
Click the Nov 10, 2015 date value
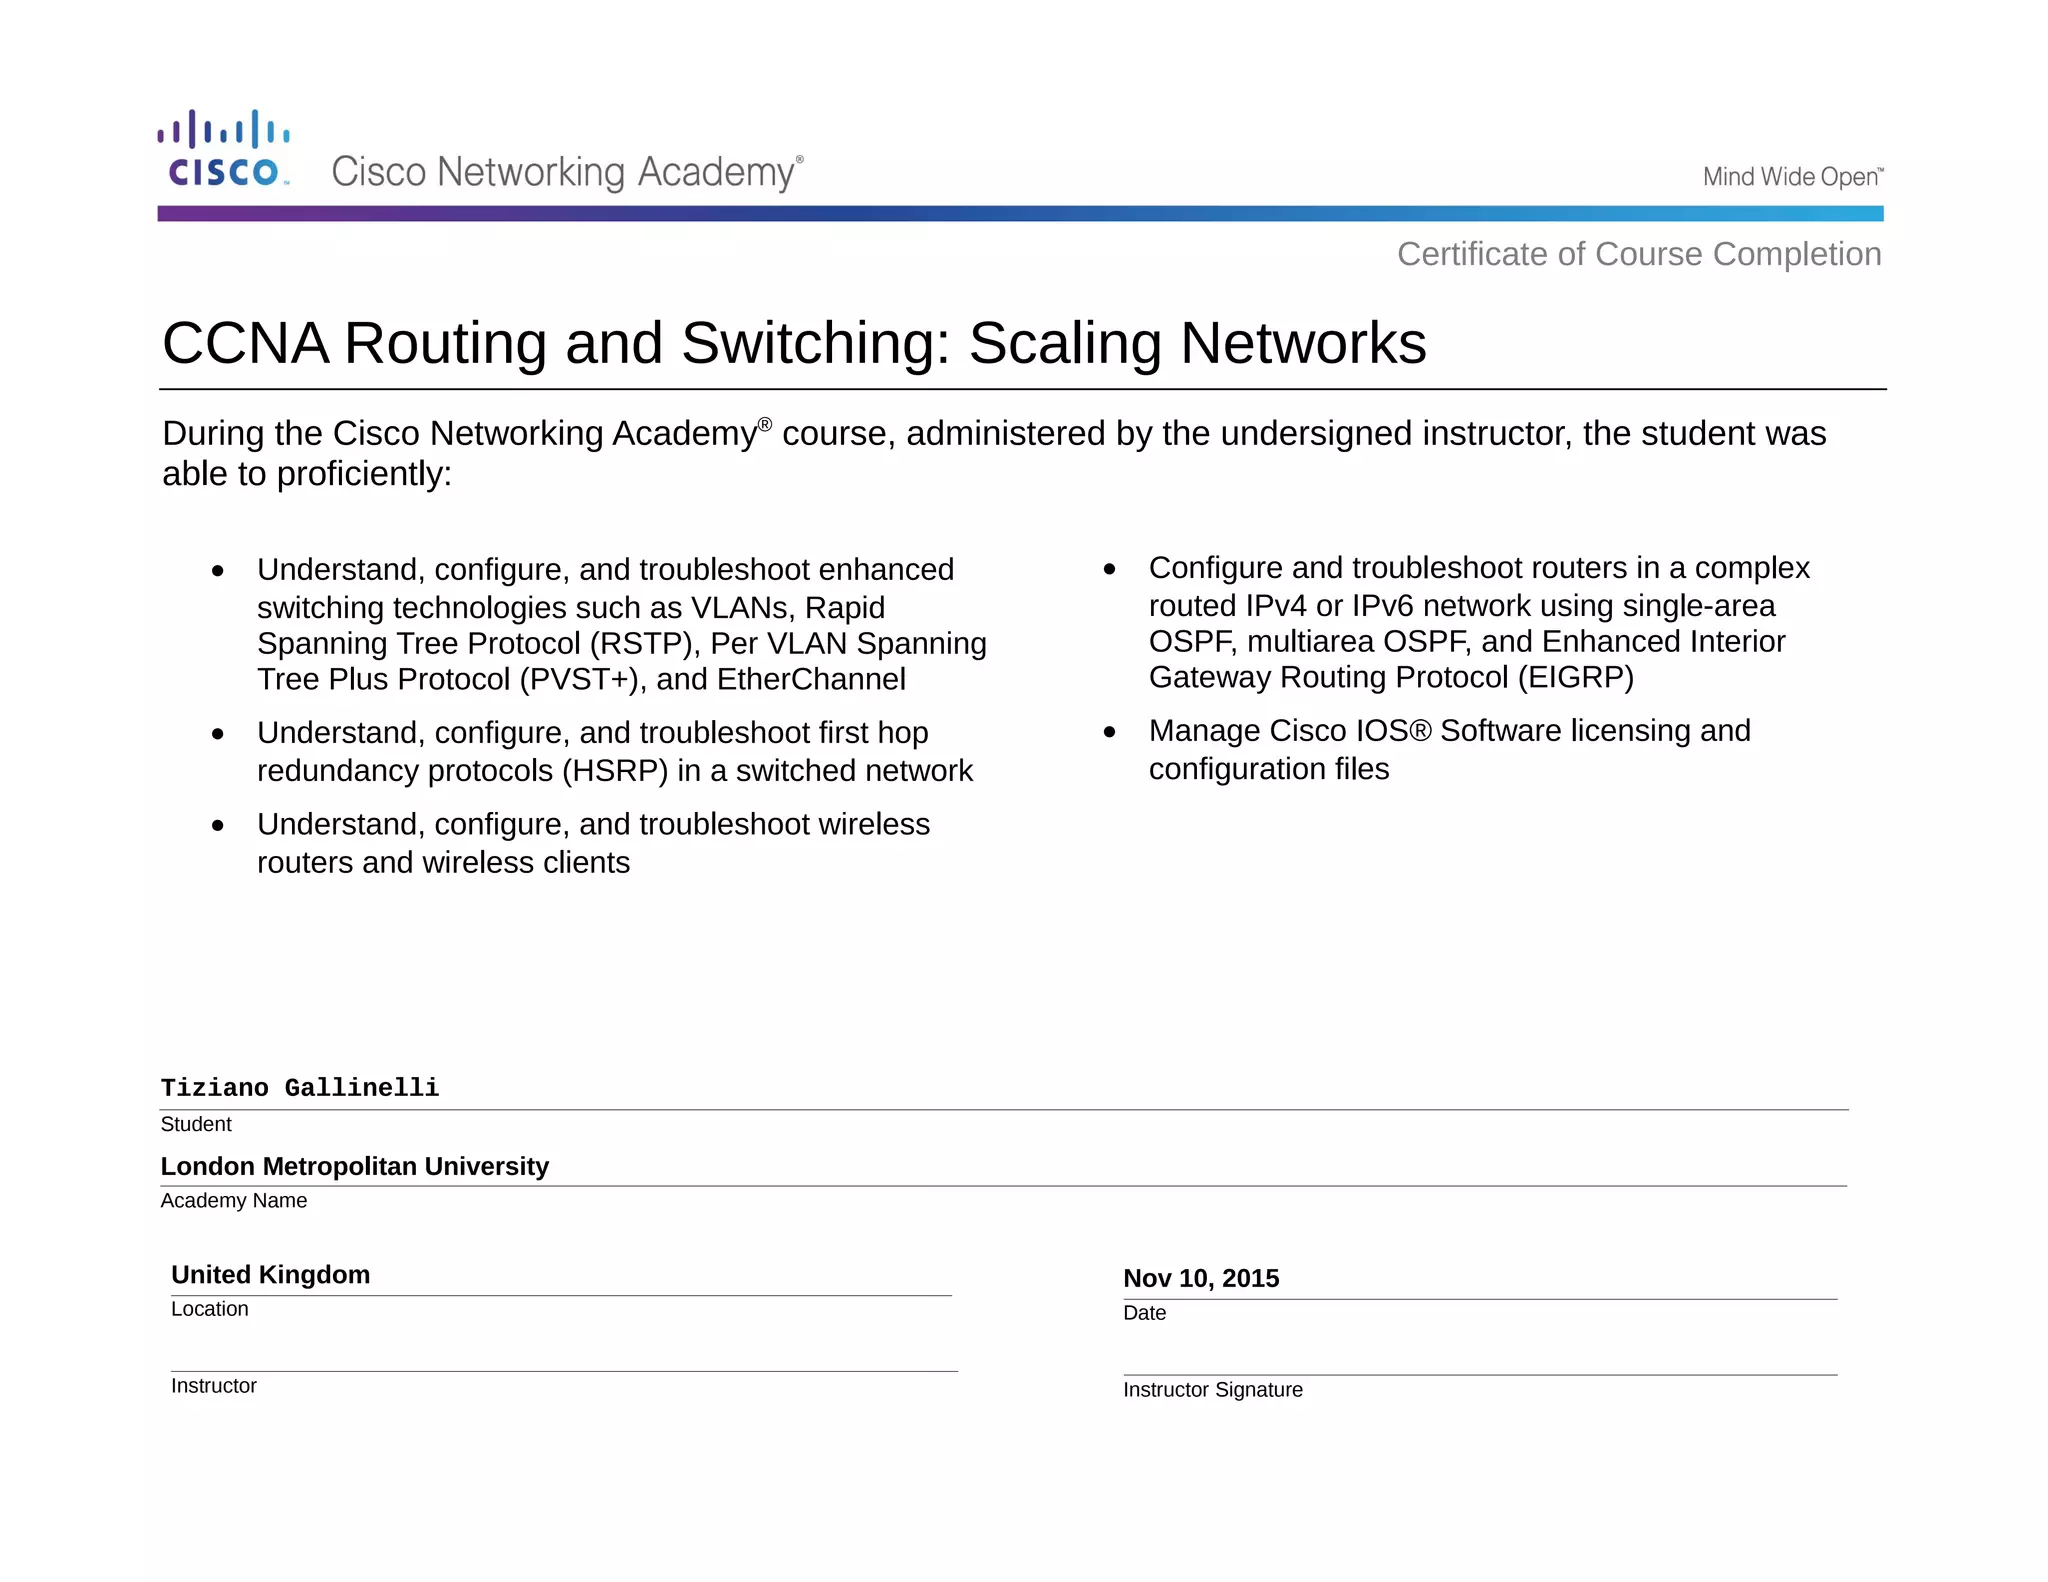point(1201,1278)
